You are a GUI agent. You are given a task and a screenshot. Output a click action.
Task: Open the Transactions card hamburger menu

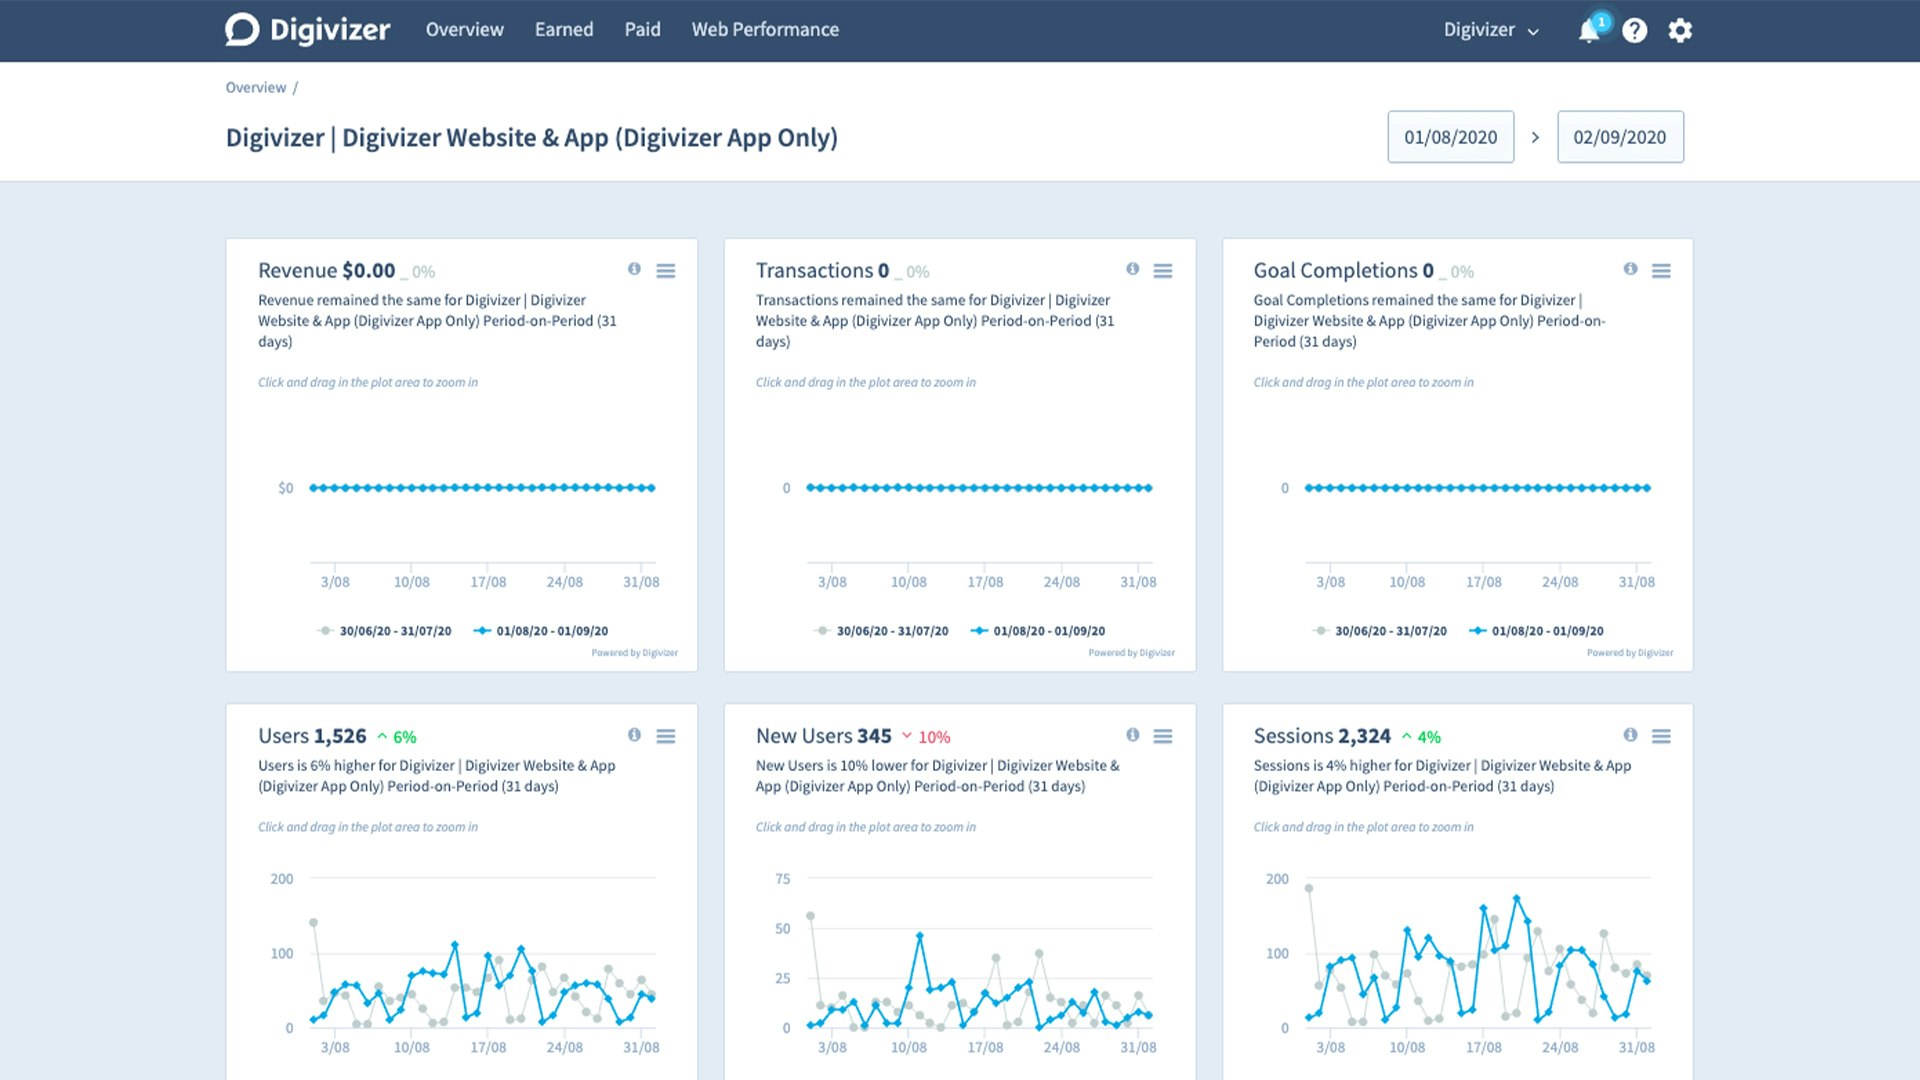(x=1162, y=271)
